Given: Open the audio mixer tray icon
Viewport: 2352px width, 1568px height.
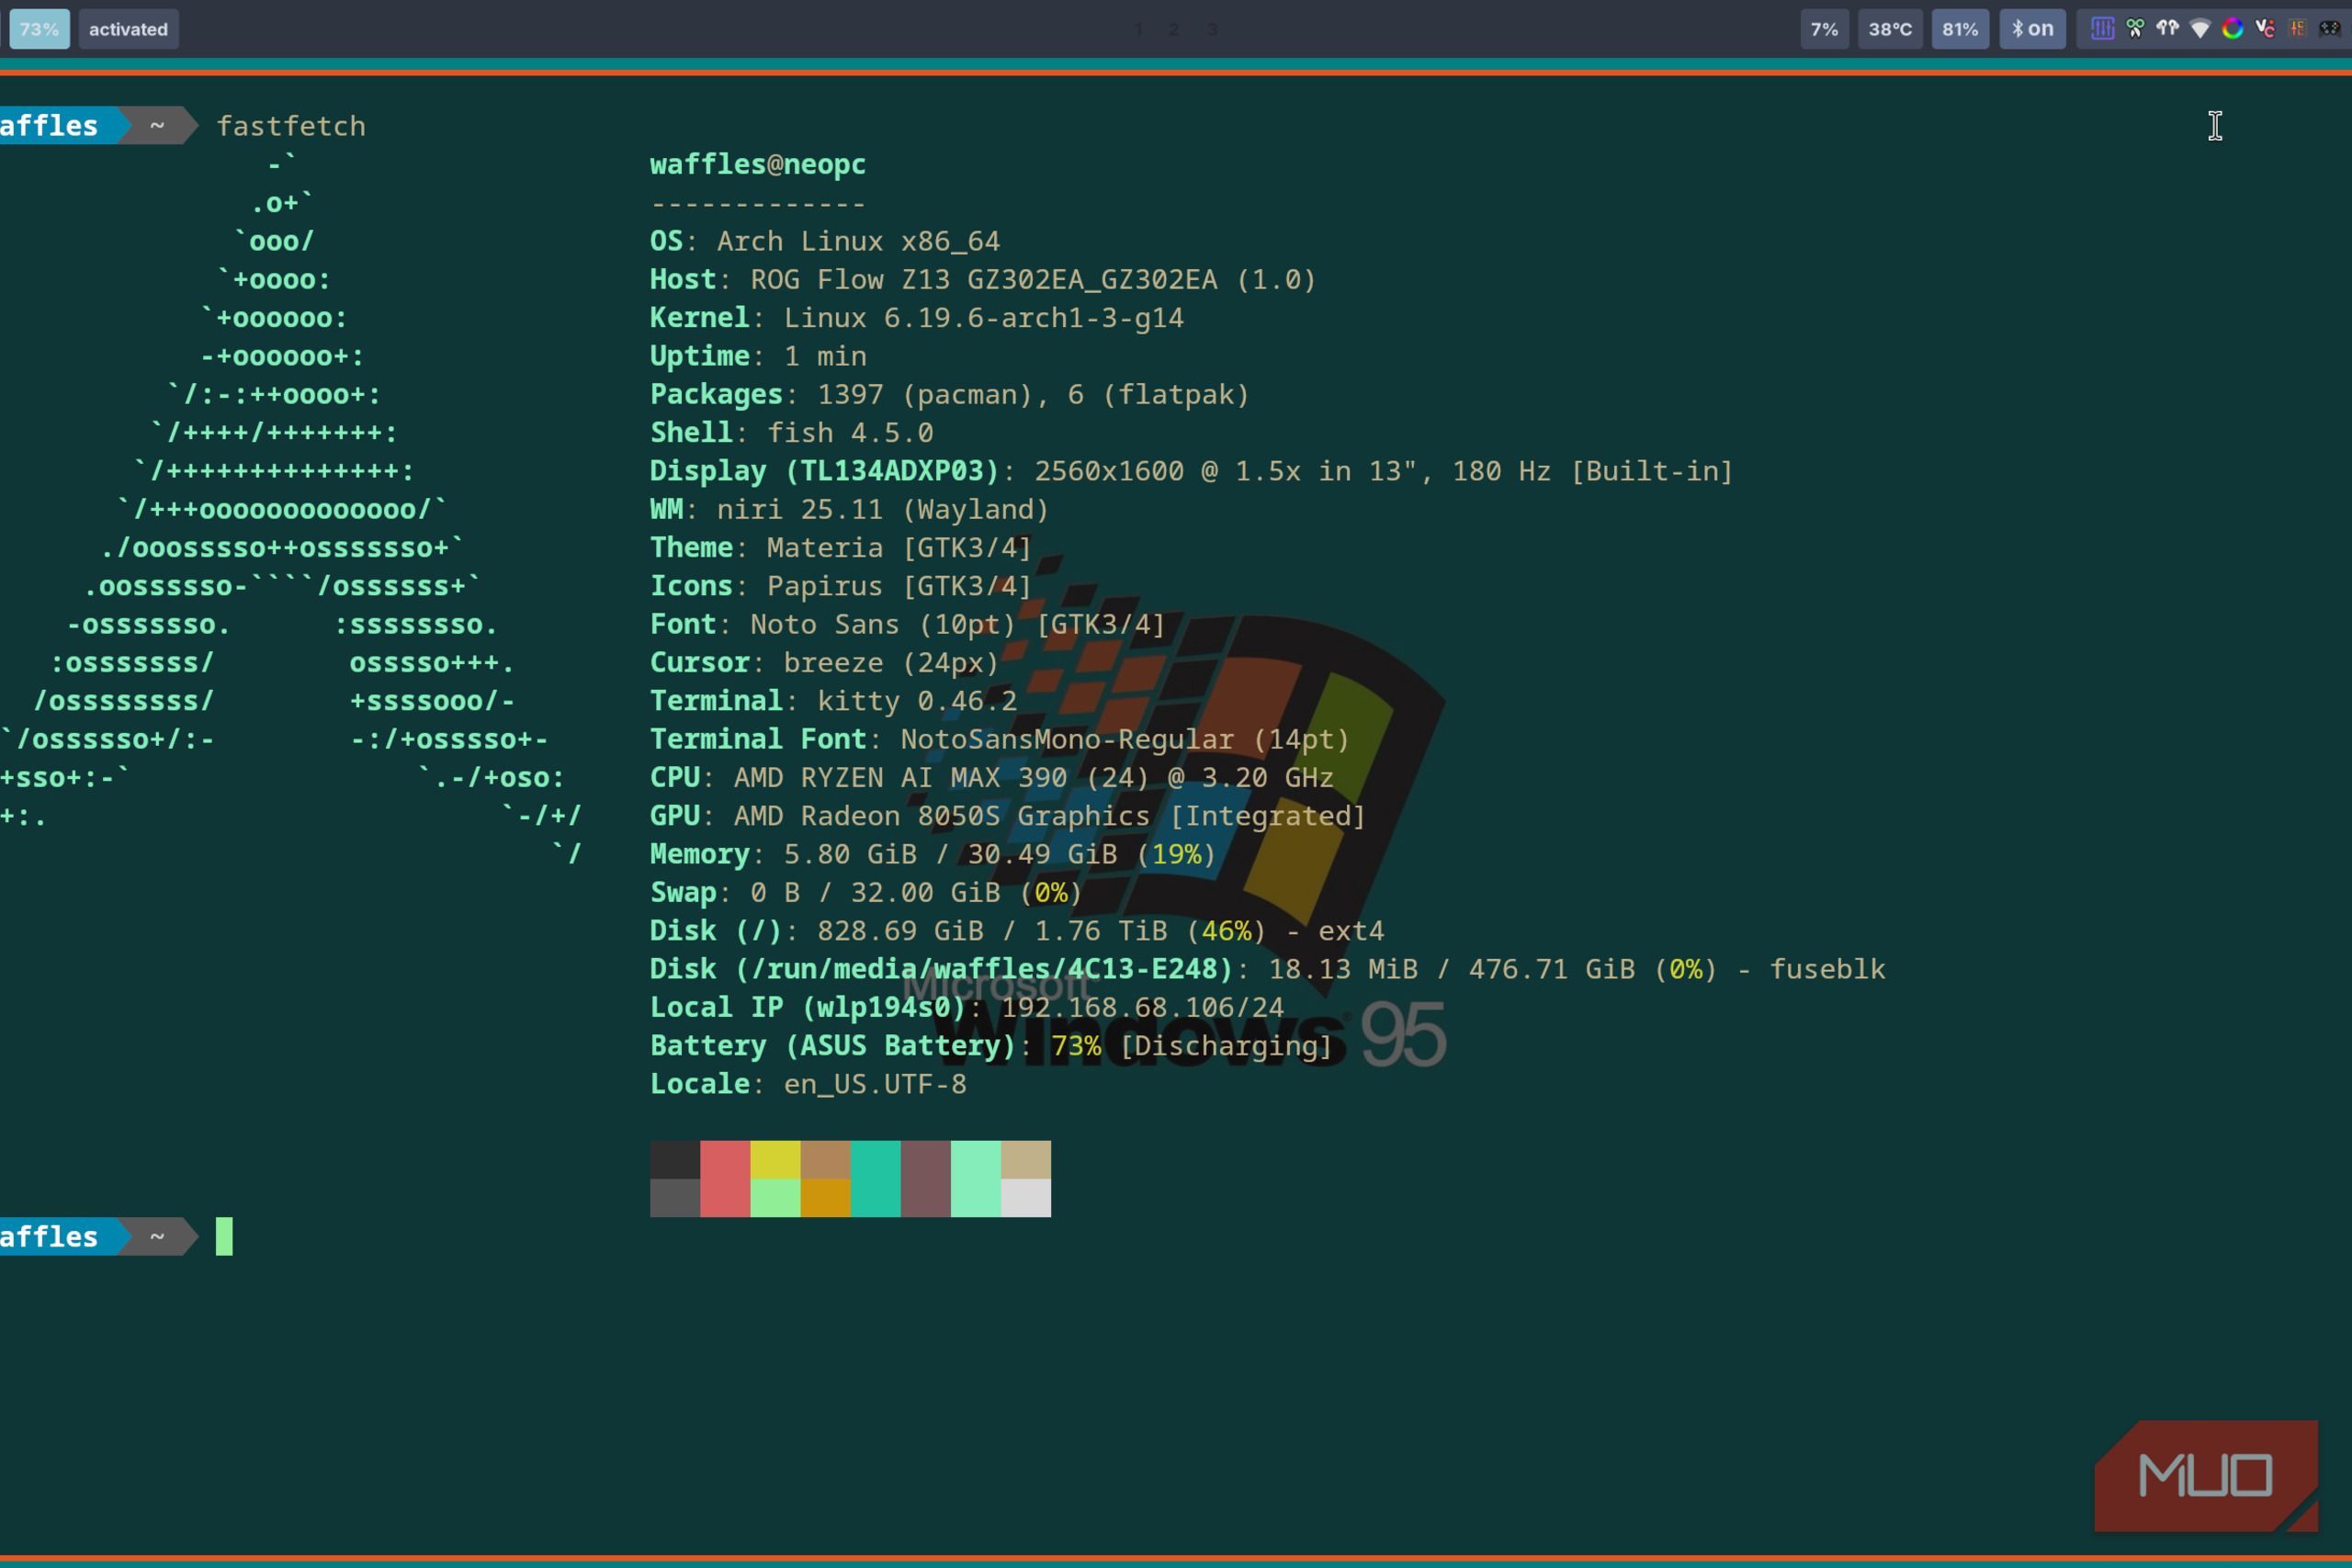Looking at the screenshot, I should point(2102,29).
